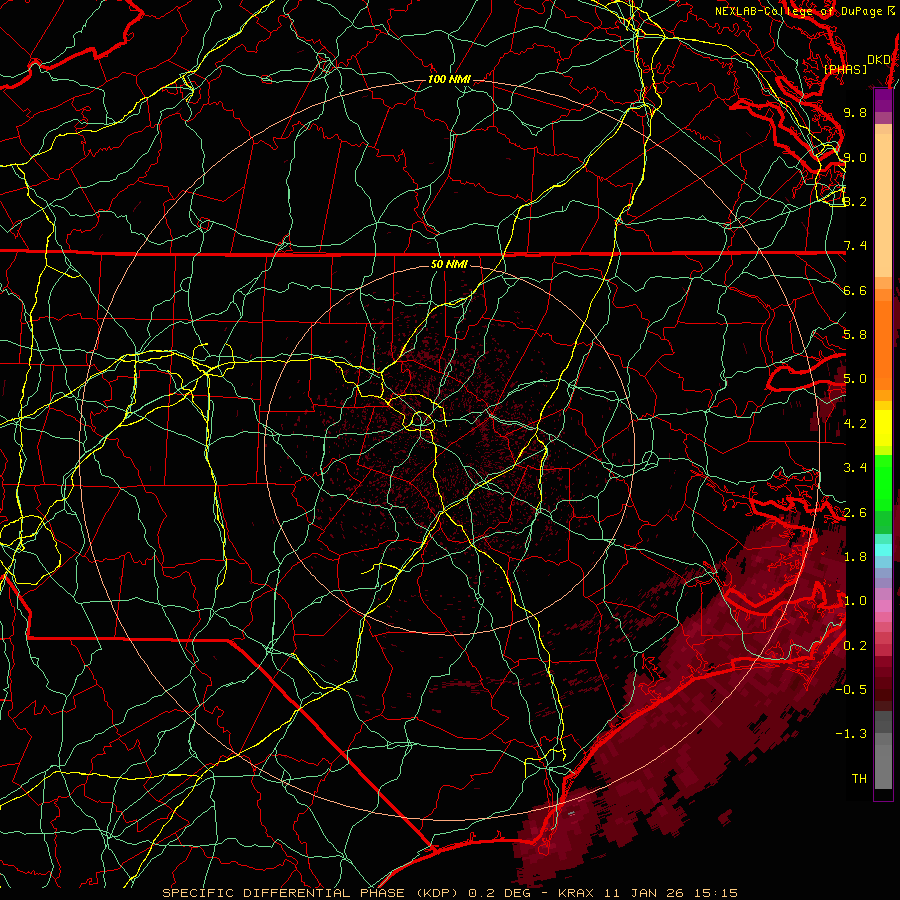Select the 1.0 scale value

pos(855,601)
